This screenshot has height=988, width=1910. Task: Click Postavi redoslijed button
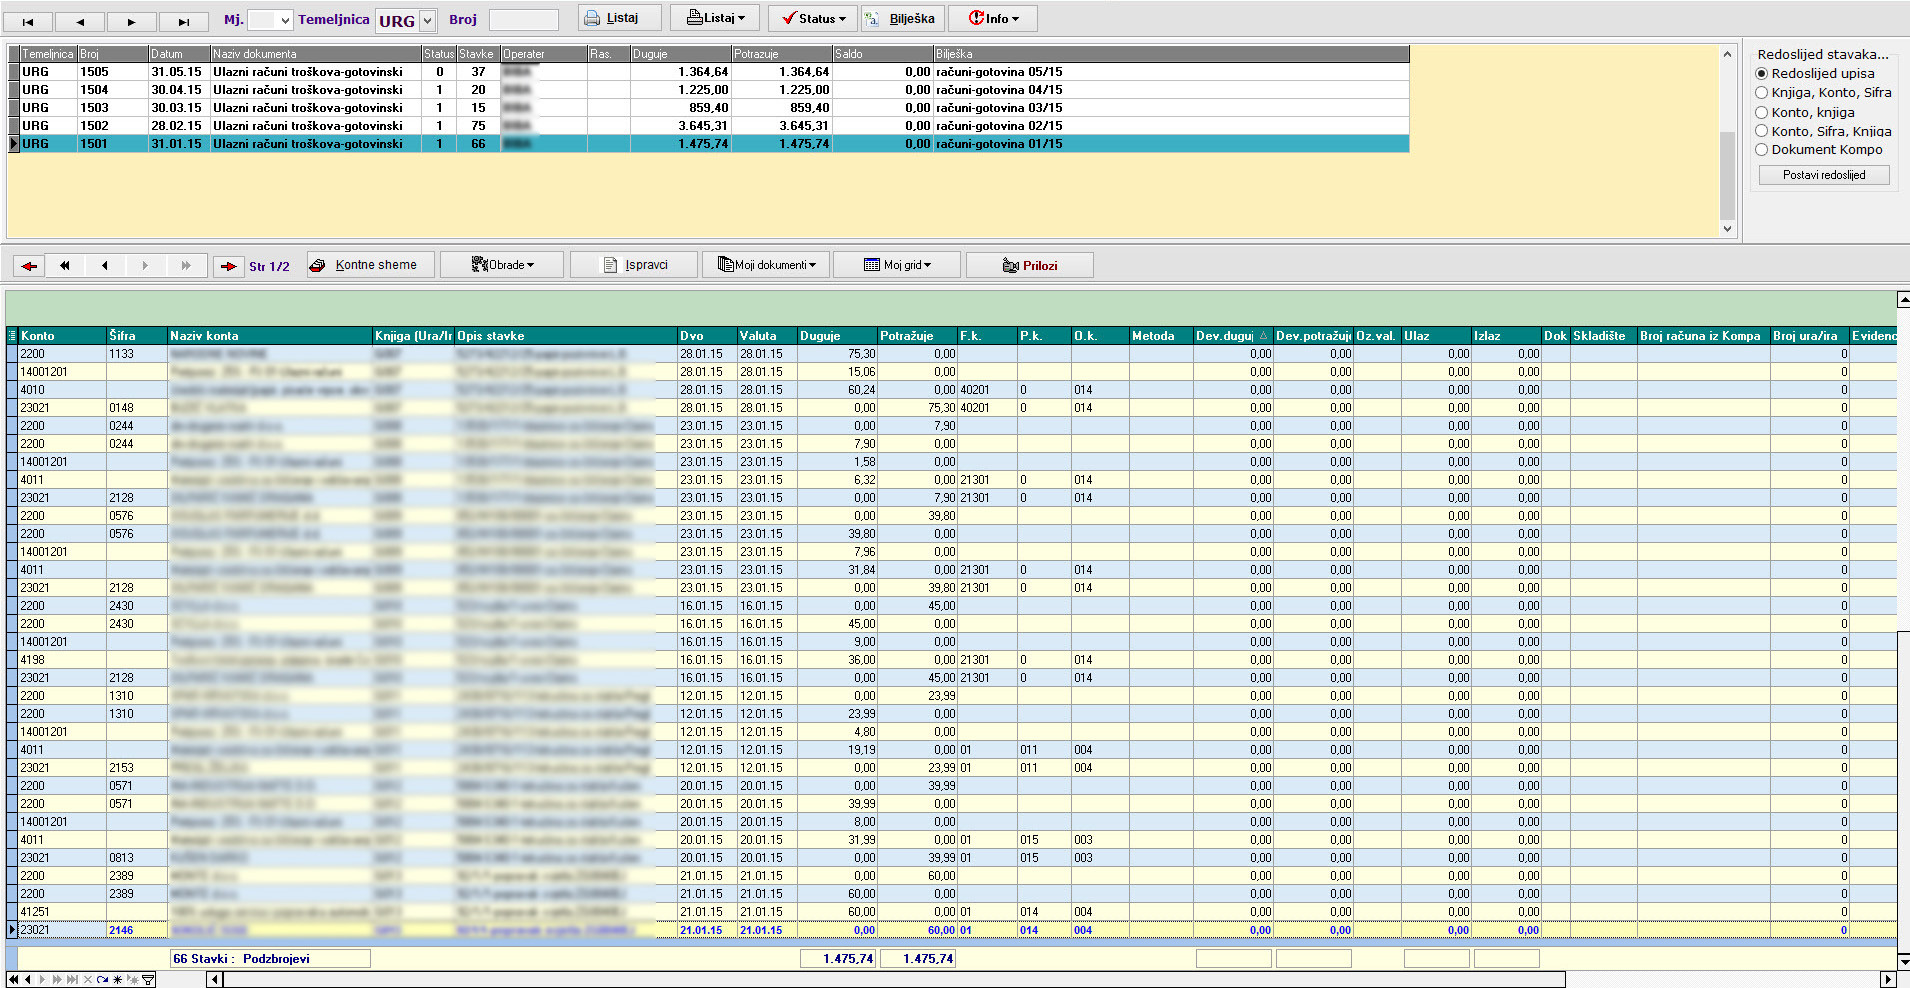pos(1824,175)
